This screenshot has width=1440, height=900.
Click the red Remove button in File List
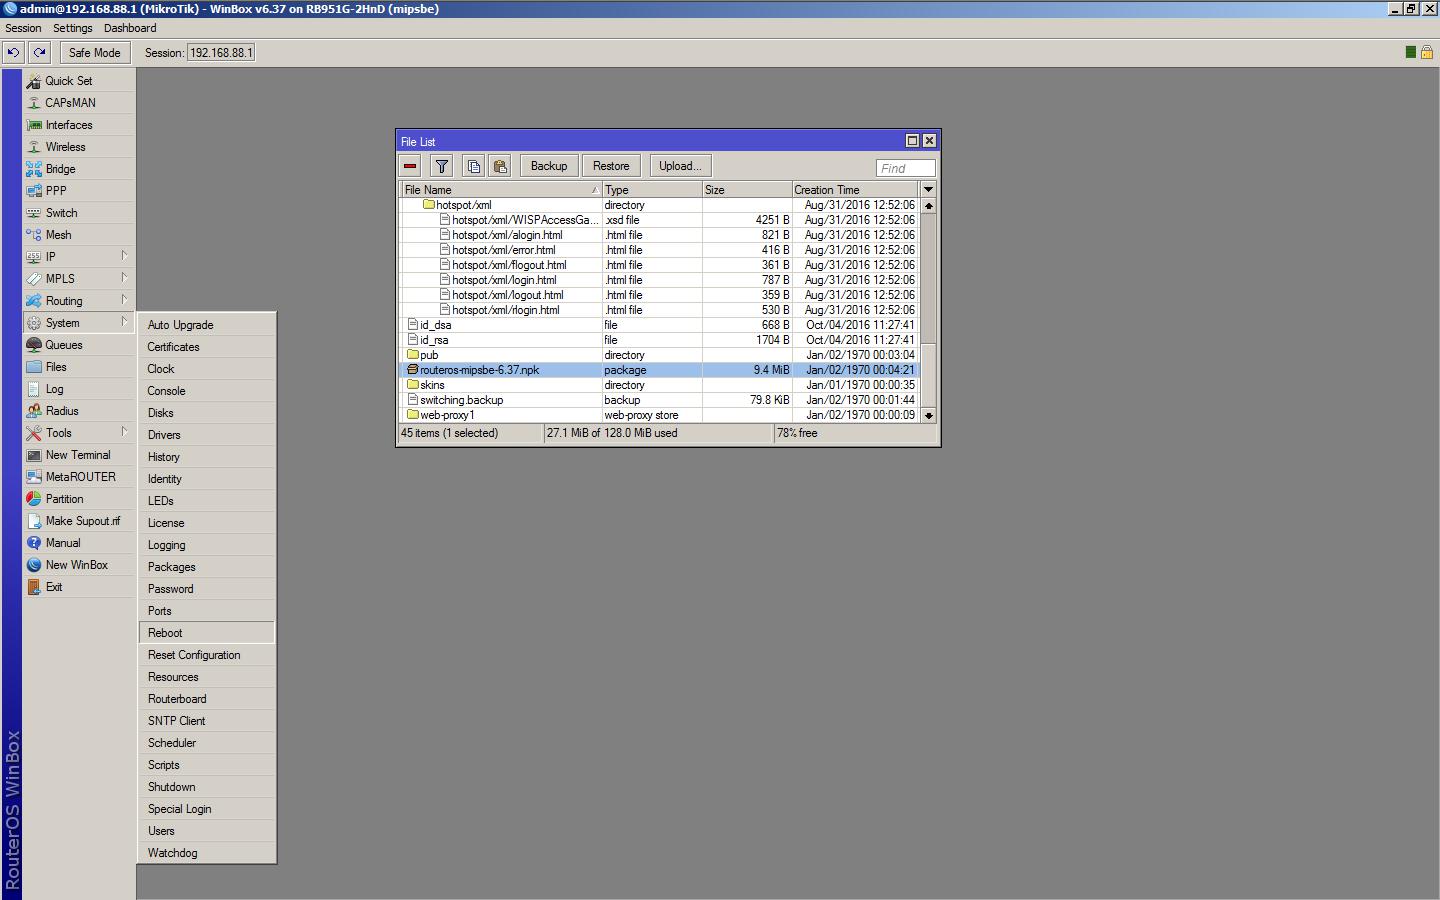tap(410, 166)
